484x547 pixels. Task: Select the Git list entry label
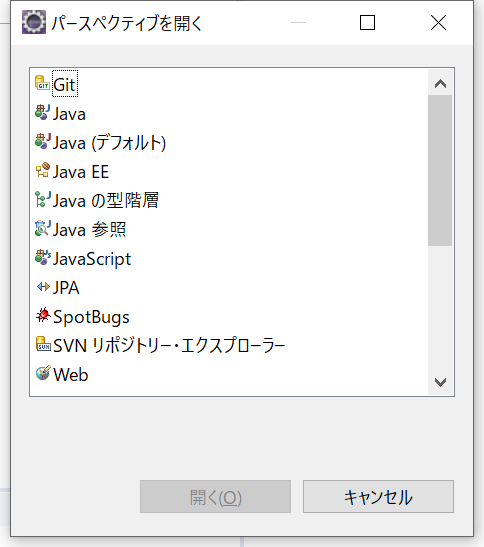(x=65, y=84)
